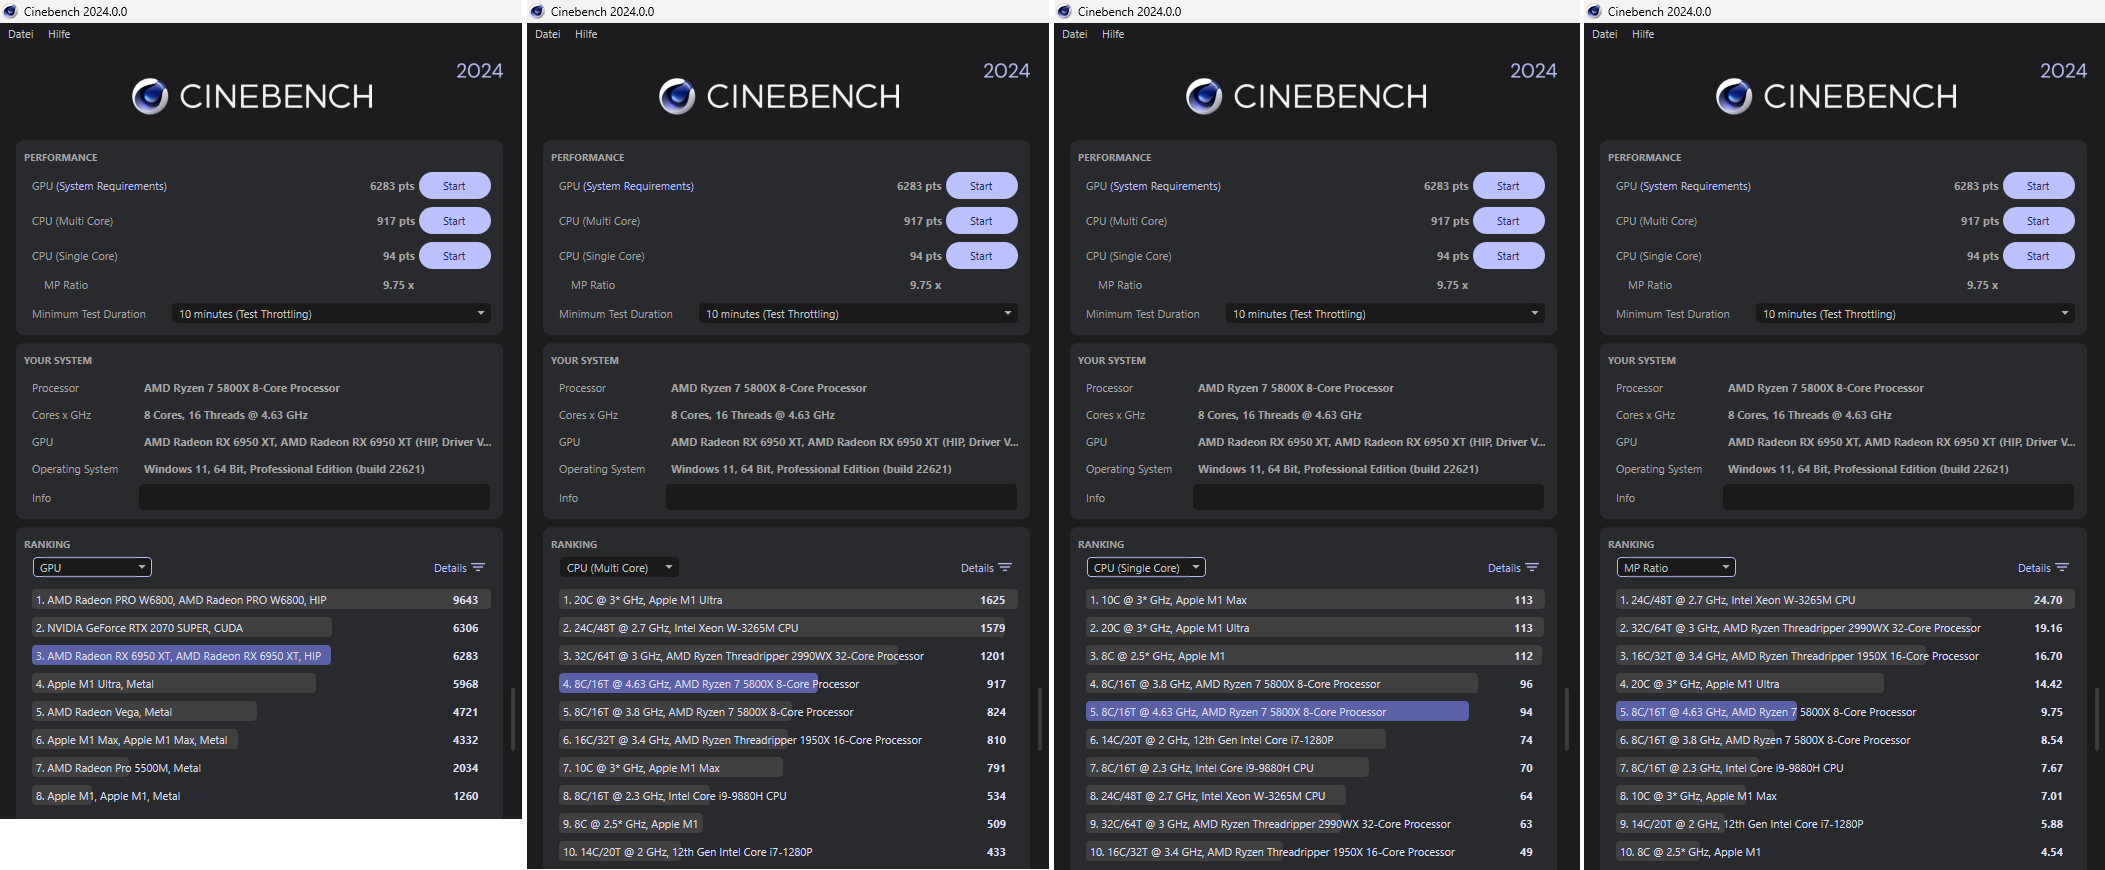Screen dimensions: 2105x870
Task: Click the Cinebench sphere logo in the GPU ranking window
Action: point(150,96)
